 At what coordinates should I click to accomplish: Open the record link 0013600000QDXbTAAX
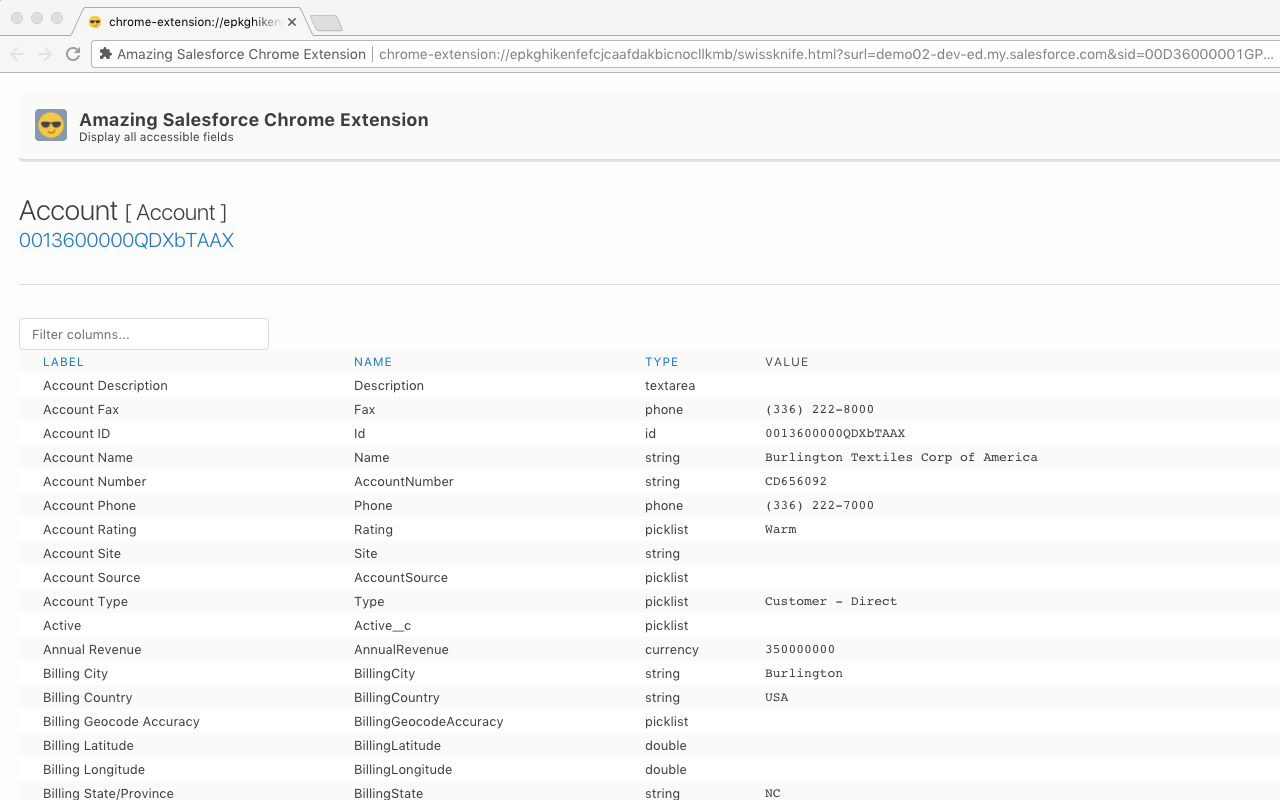pos(126,240)
